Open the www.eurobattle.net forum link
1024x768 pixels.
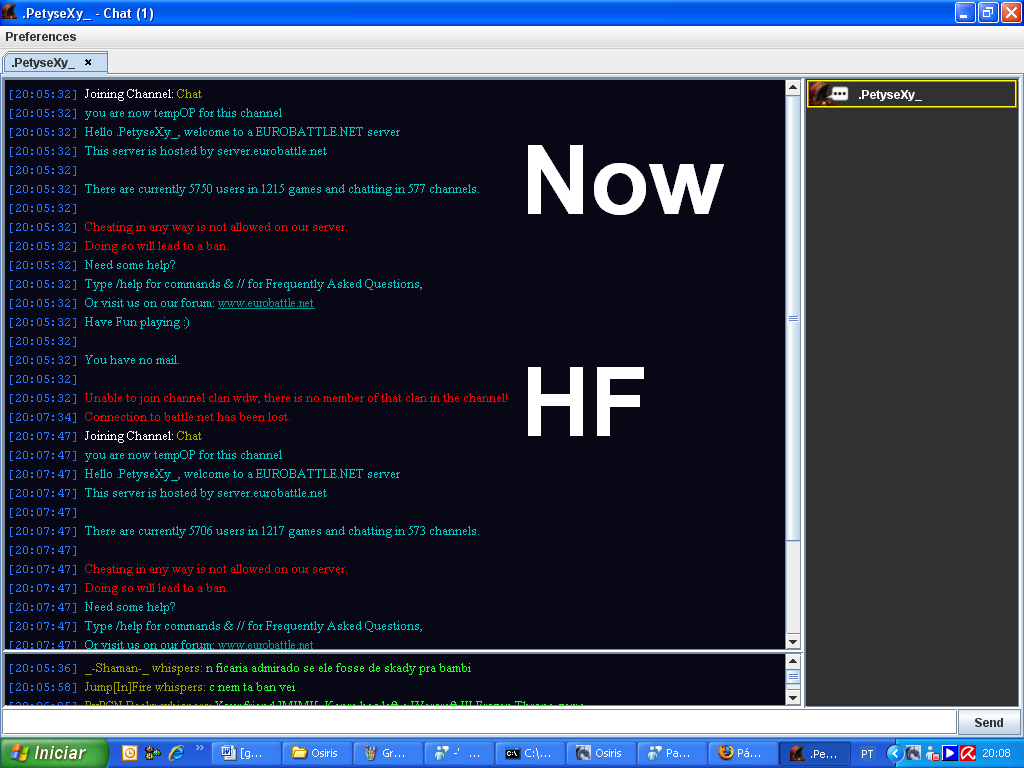(266, 303)
